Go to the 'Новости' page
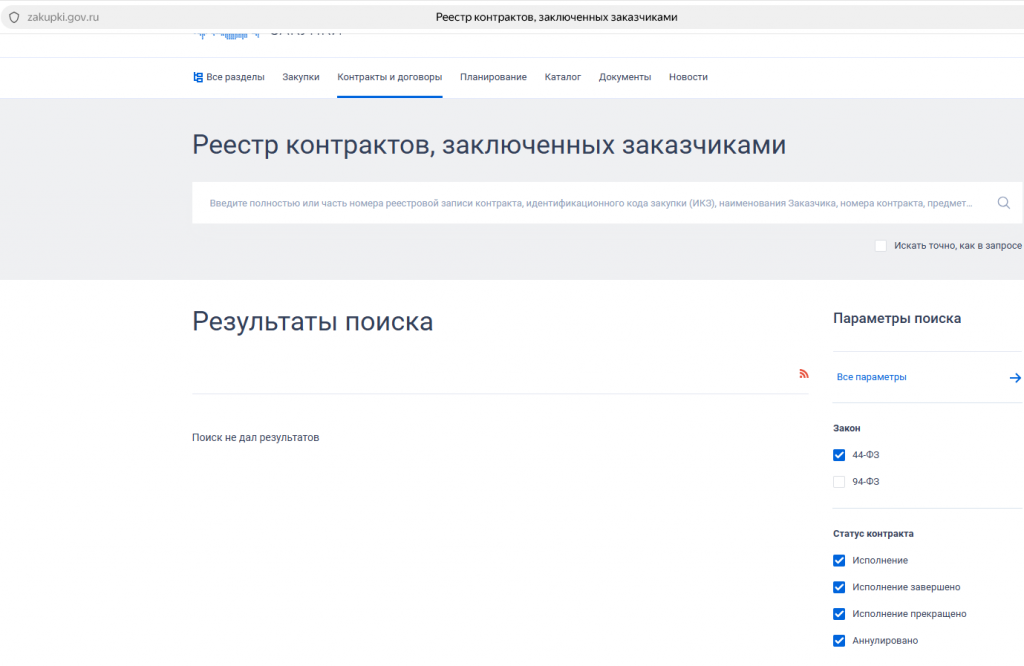Viewport: 1024px width, 666px height. coord(688,77)
